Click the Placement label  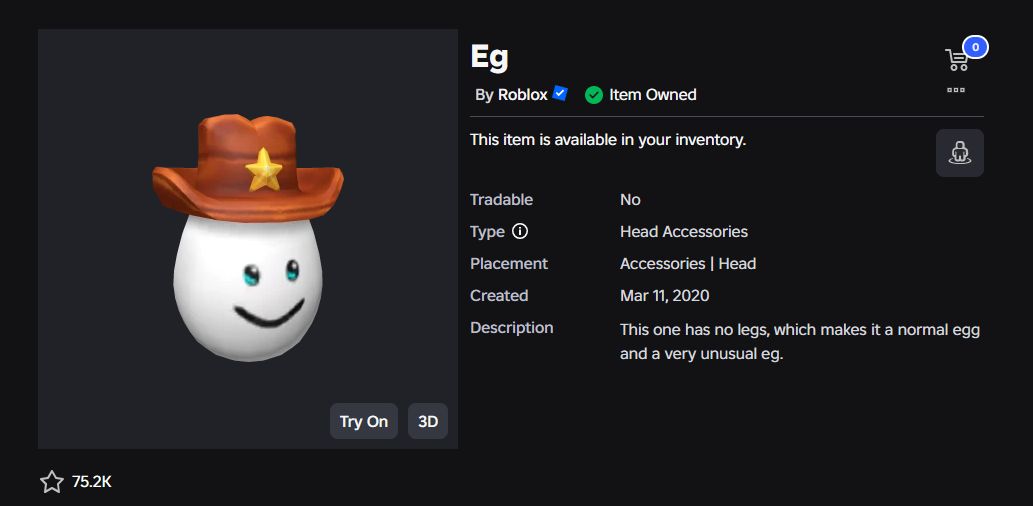click(x=509, y=264)
